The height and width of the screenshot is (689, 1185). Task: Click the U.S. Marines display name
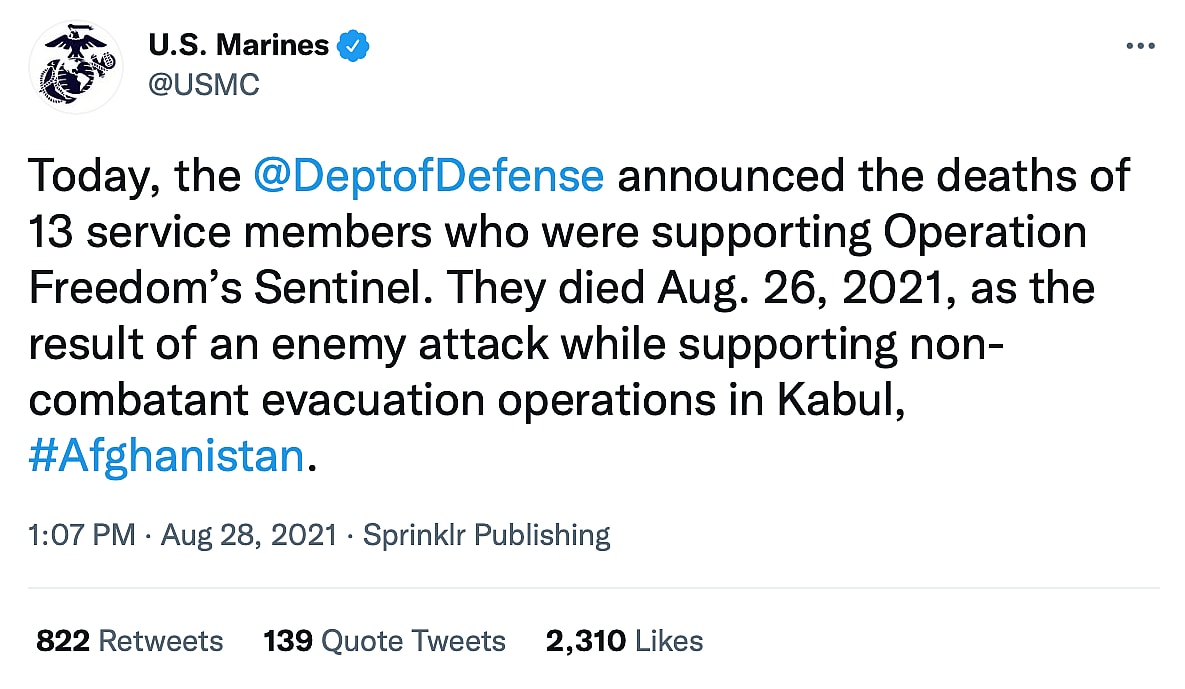pos(238,45)
